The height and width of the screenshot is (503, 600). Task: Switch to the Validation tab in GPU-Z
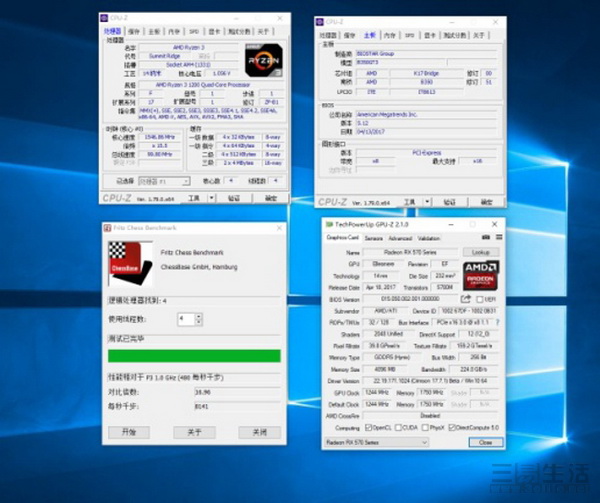[428, 238]
